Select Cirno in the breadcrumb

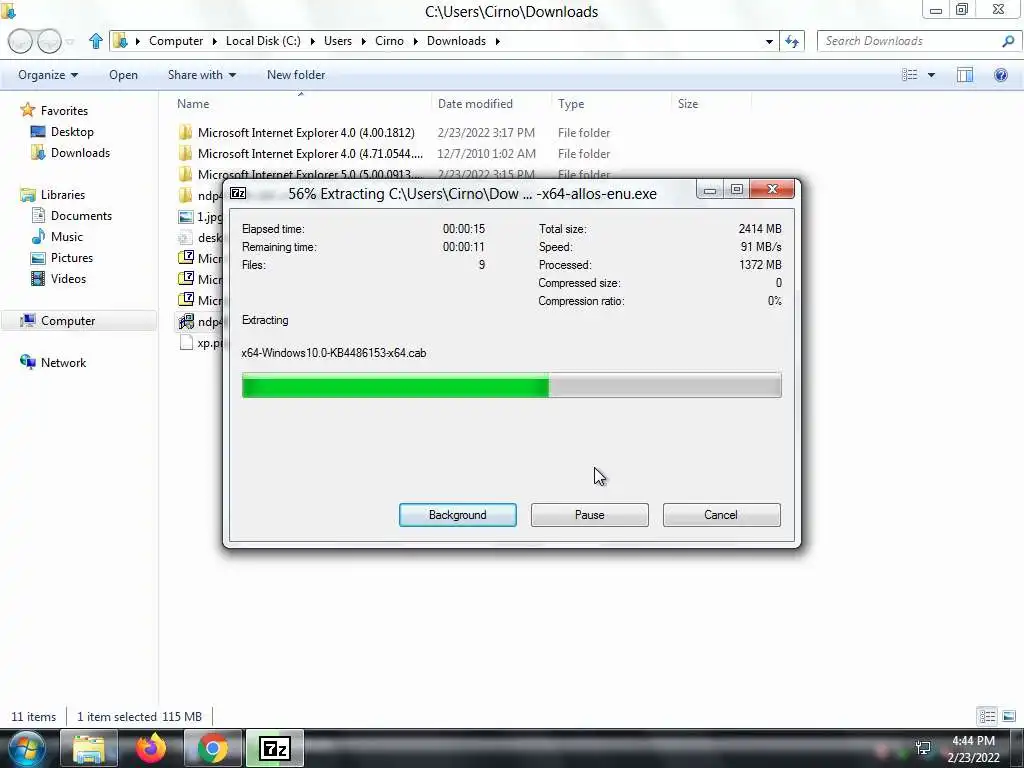[x=389, y=40]
